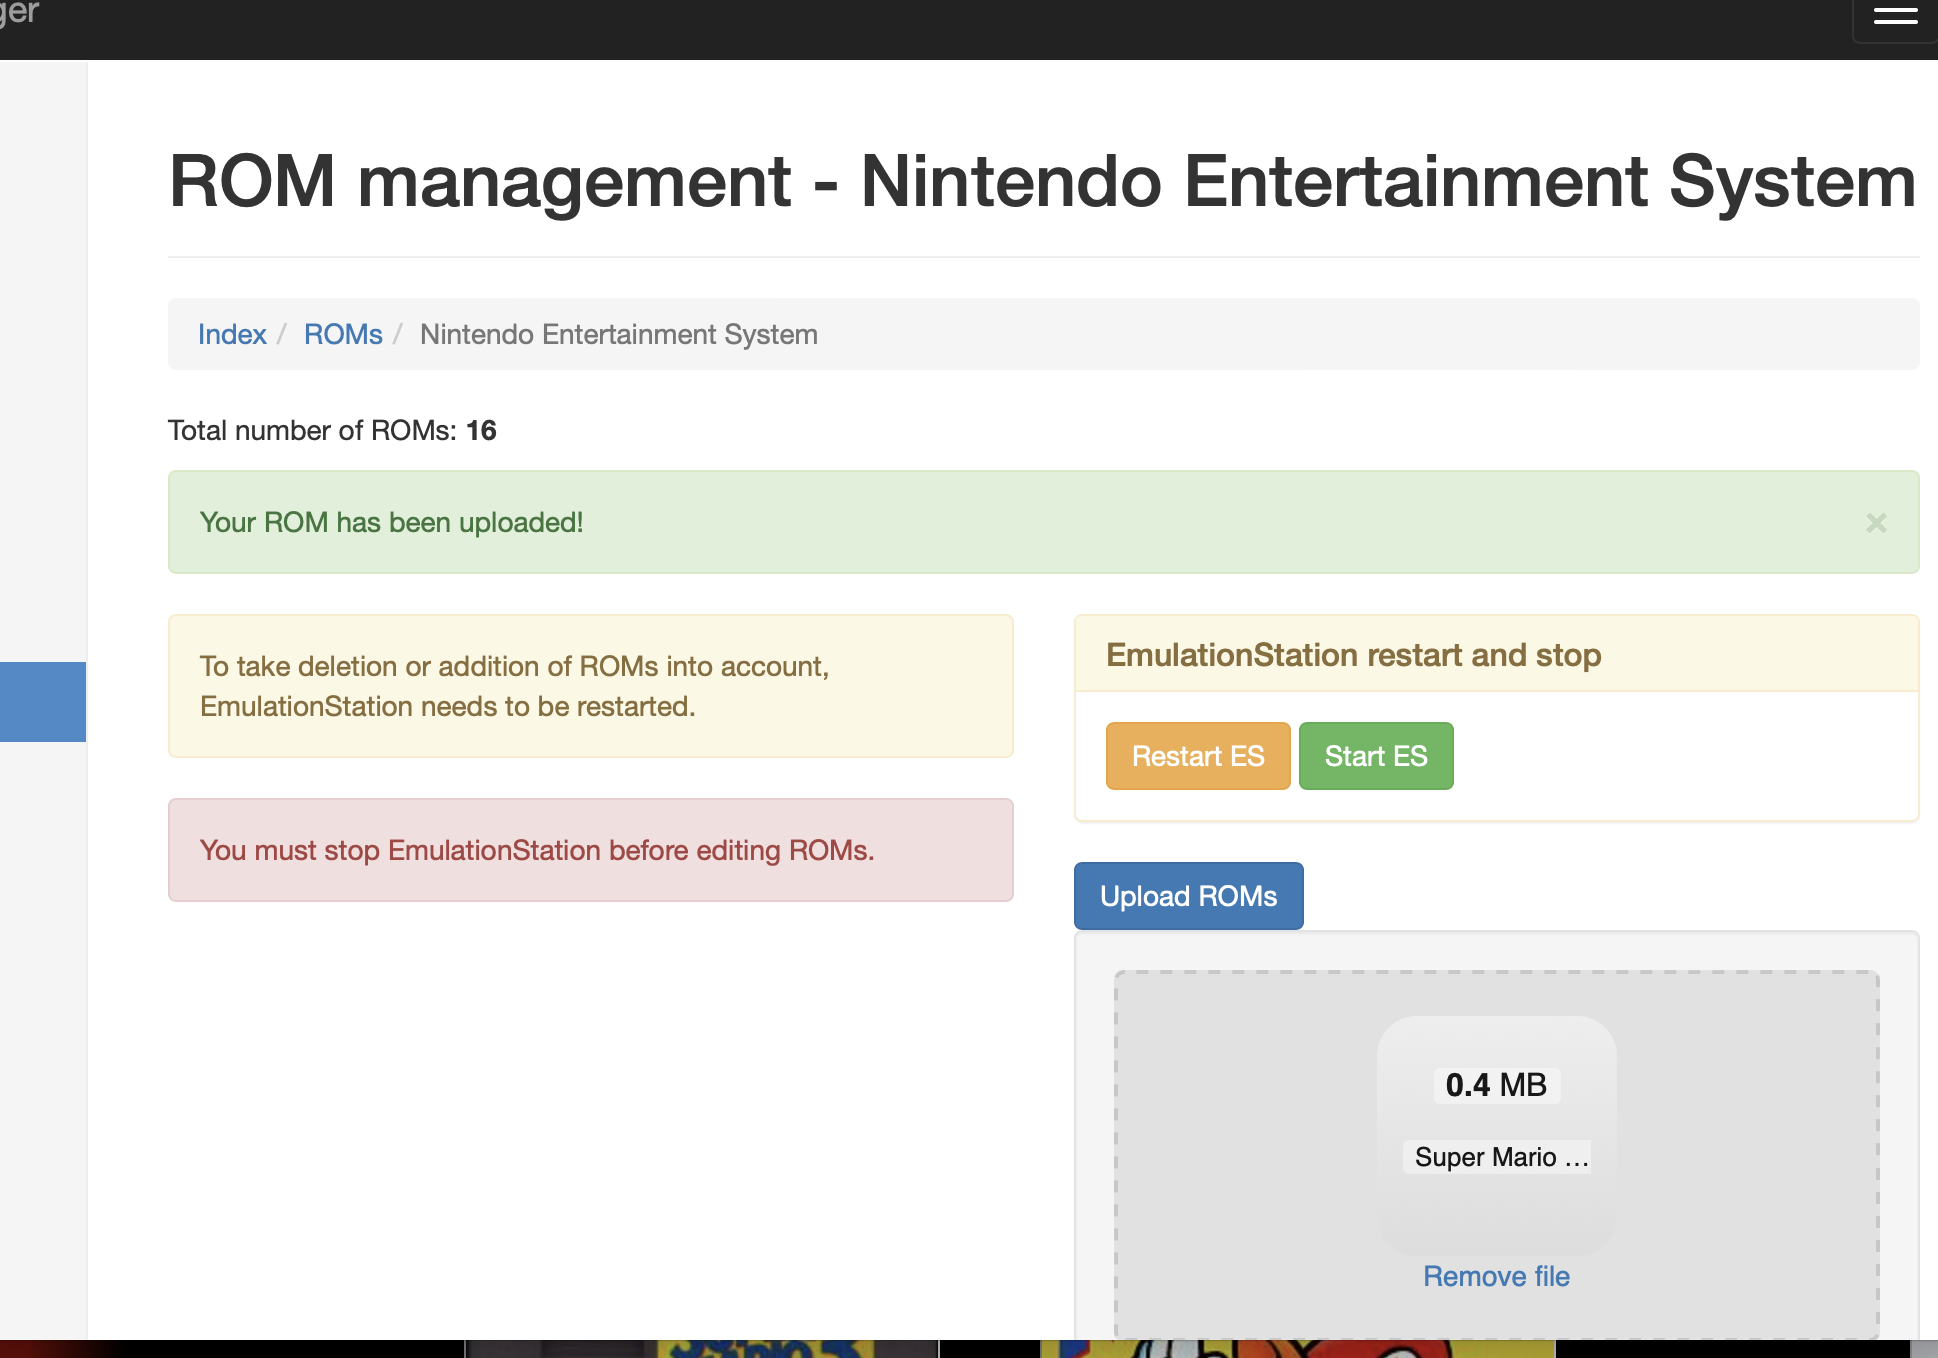The height and width of the screenshot is (1358, 1938).
Task: Remove the uploaded Super Mario file
Action: coord(1495,1276)
